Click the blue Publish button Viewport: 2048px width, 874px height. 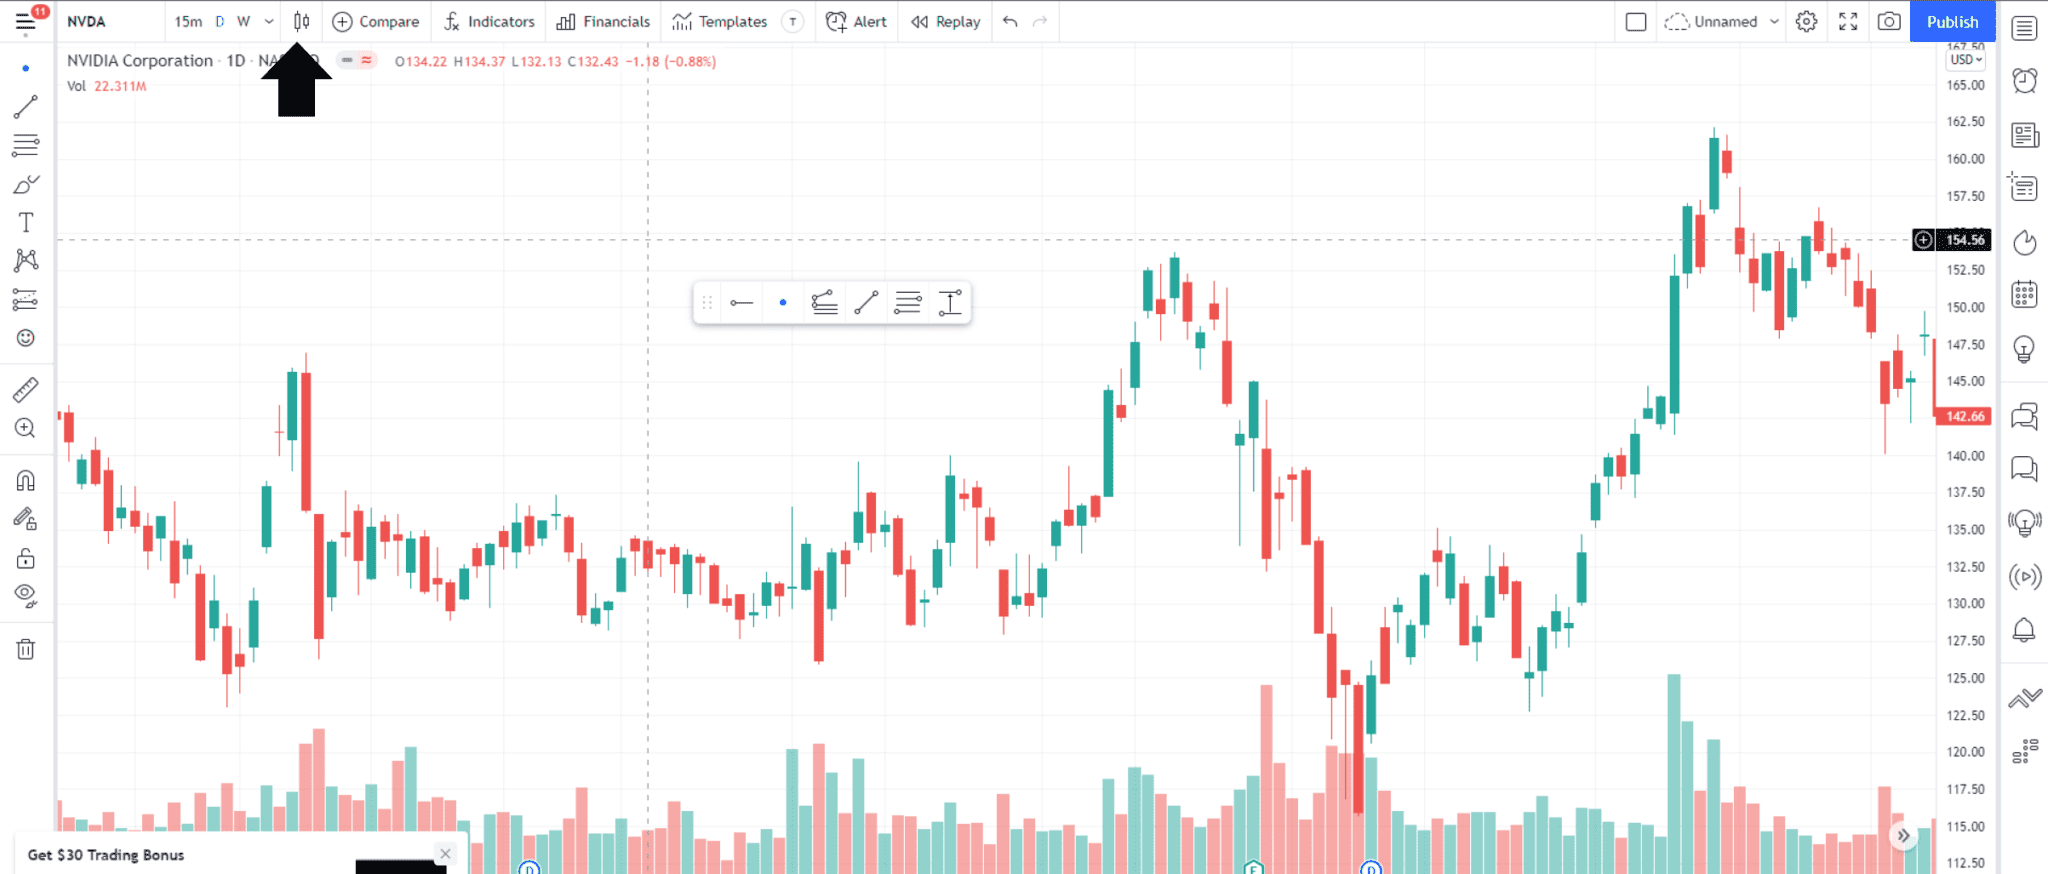click(1952, 21)
